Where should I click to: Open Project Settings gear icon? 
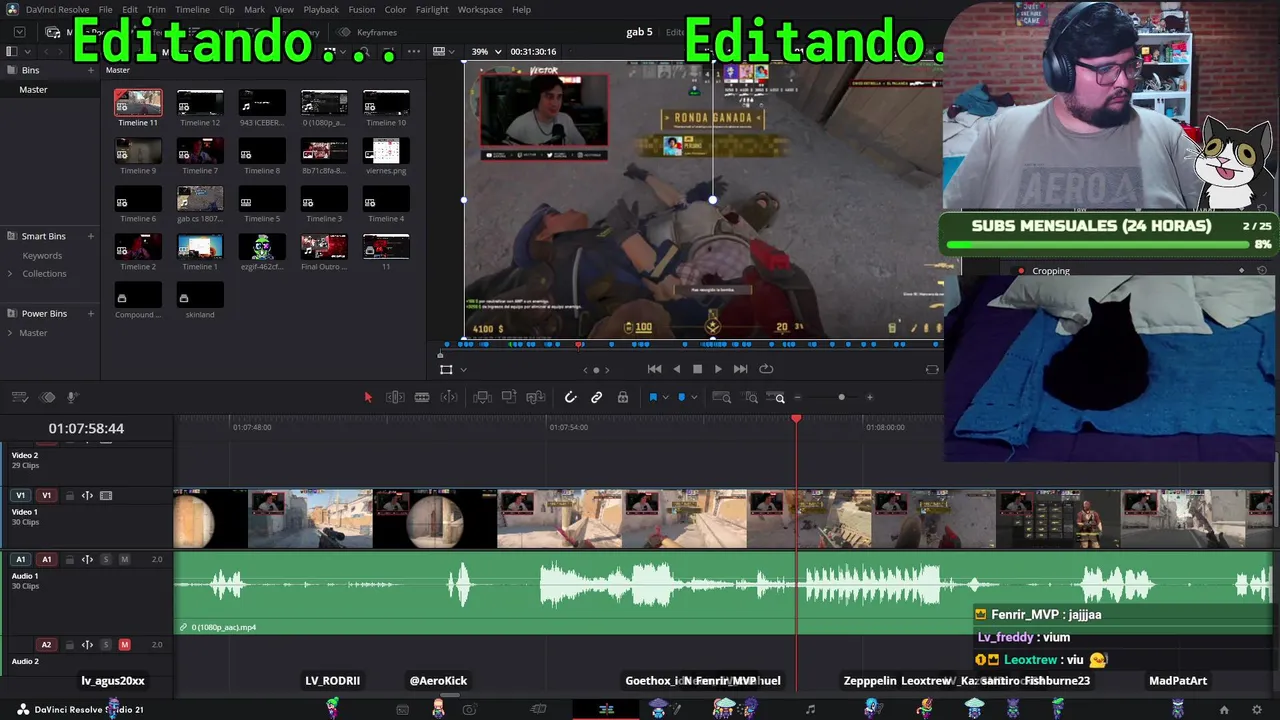point(1257,710)
